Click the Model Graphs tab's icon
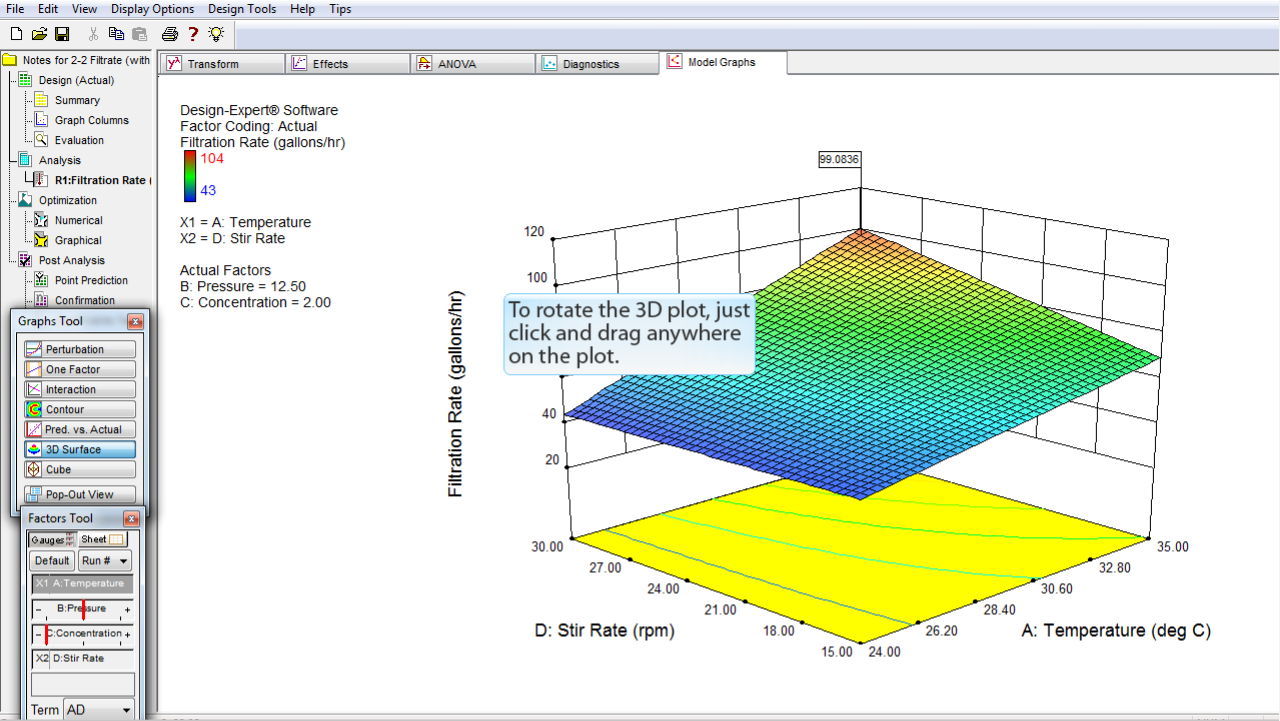Image resolution: width=1280 pixels, height=721 pixels. tap(674, 61)
